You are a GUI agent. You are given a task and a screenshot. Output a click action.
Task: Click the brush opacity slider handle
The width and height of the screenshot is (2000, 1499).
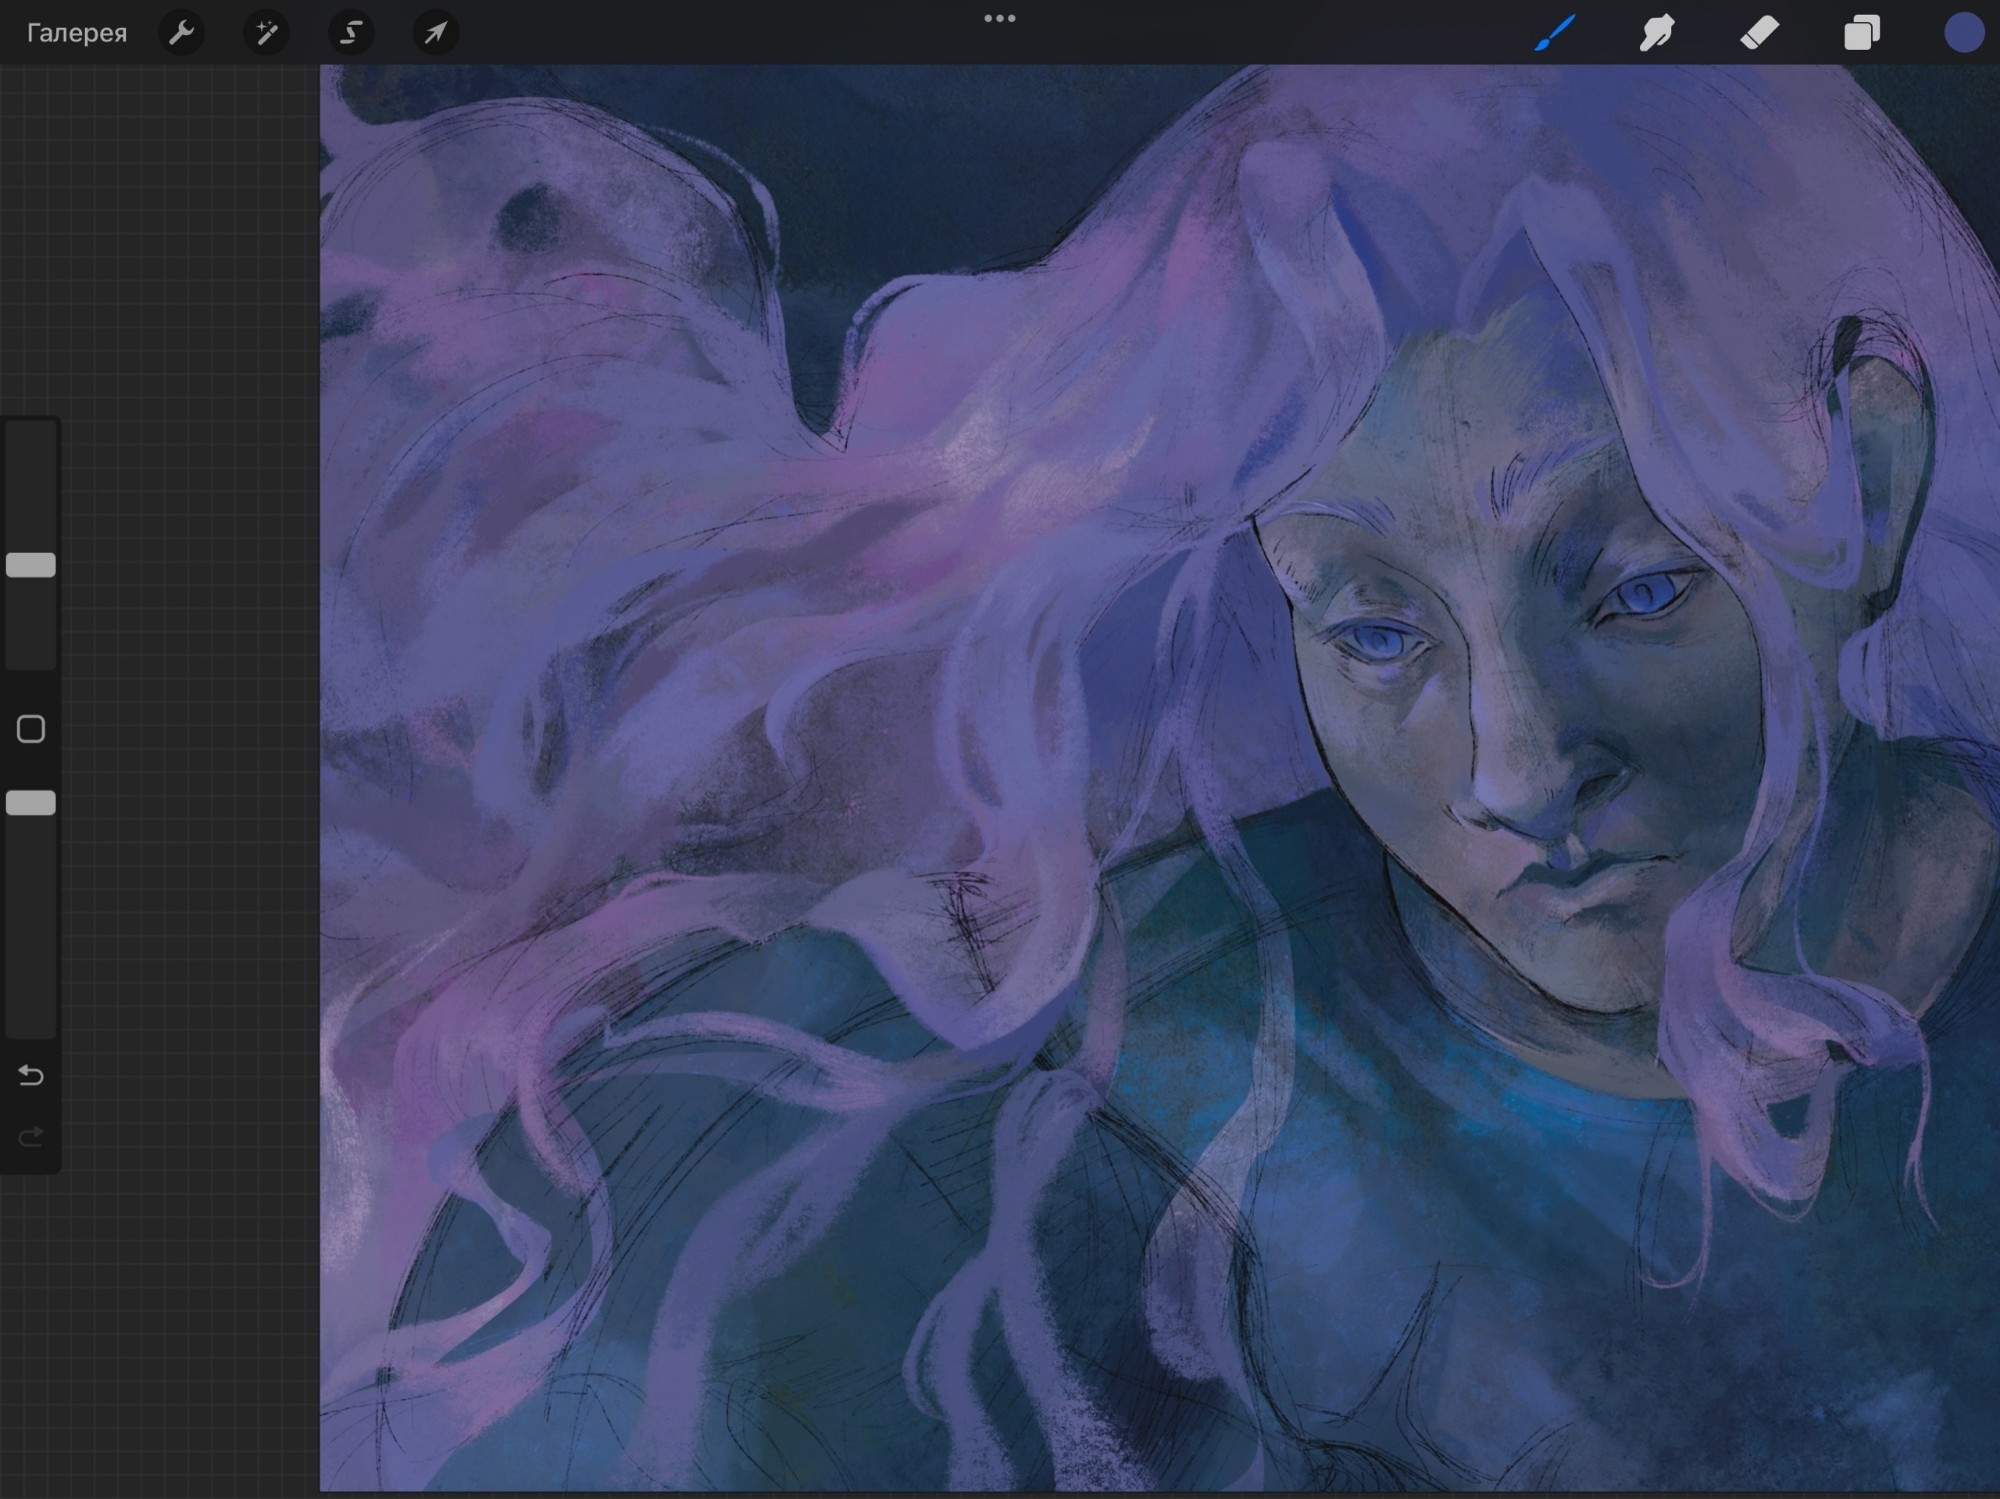click(31, 803)
